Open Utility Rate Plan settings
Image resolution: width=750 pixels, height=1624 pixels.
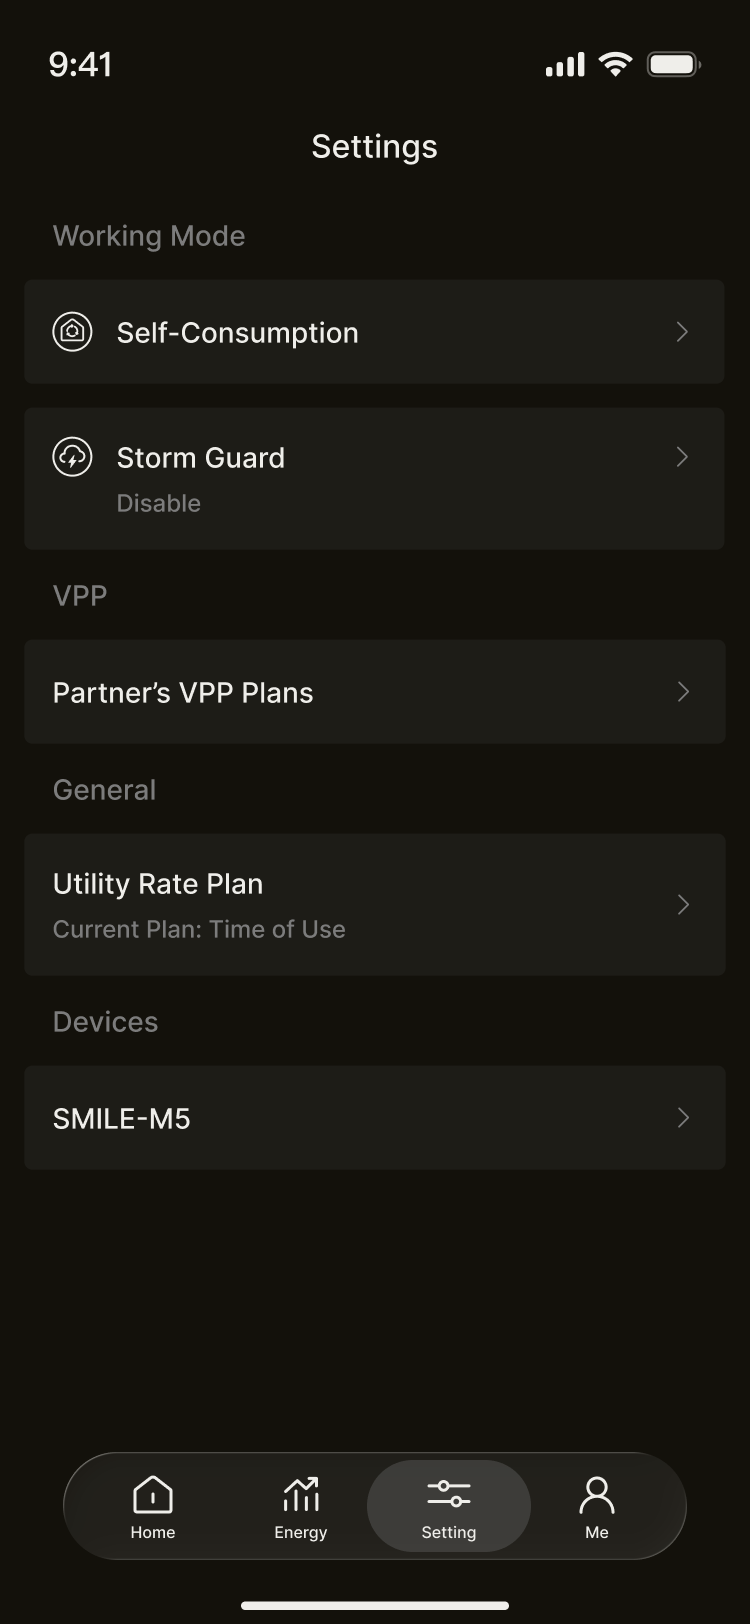(158, 885)
